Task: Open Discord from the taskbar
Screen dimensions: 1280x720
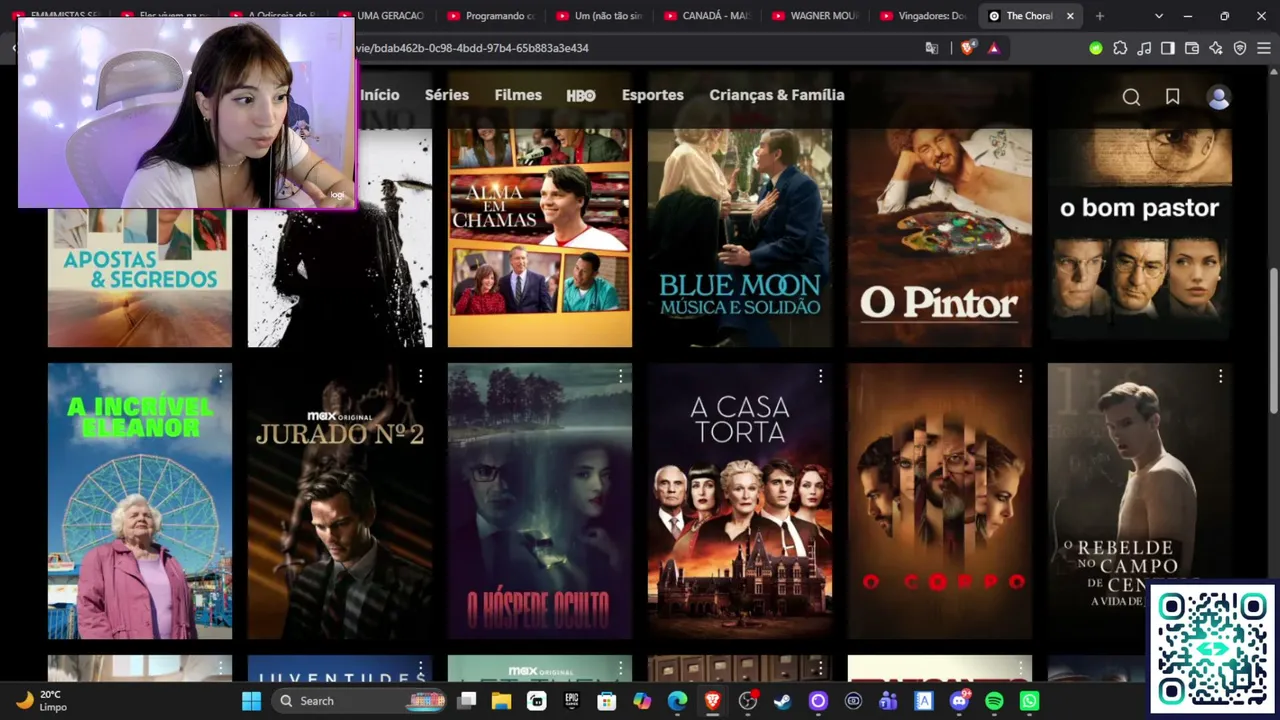Action: [x=960, y=701]
